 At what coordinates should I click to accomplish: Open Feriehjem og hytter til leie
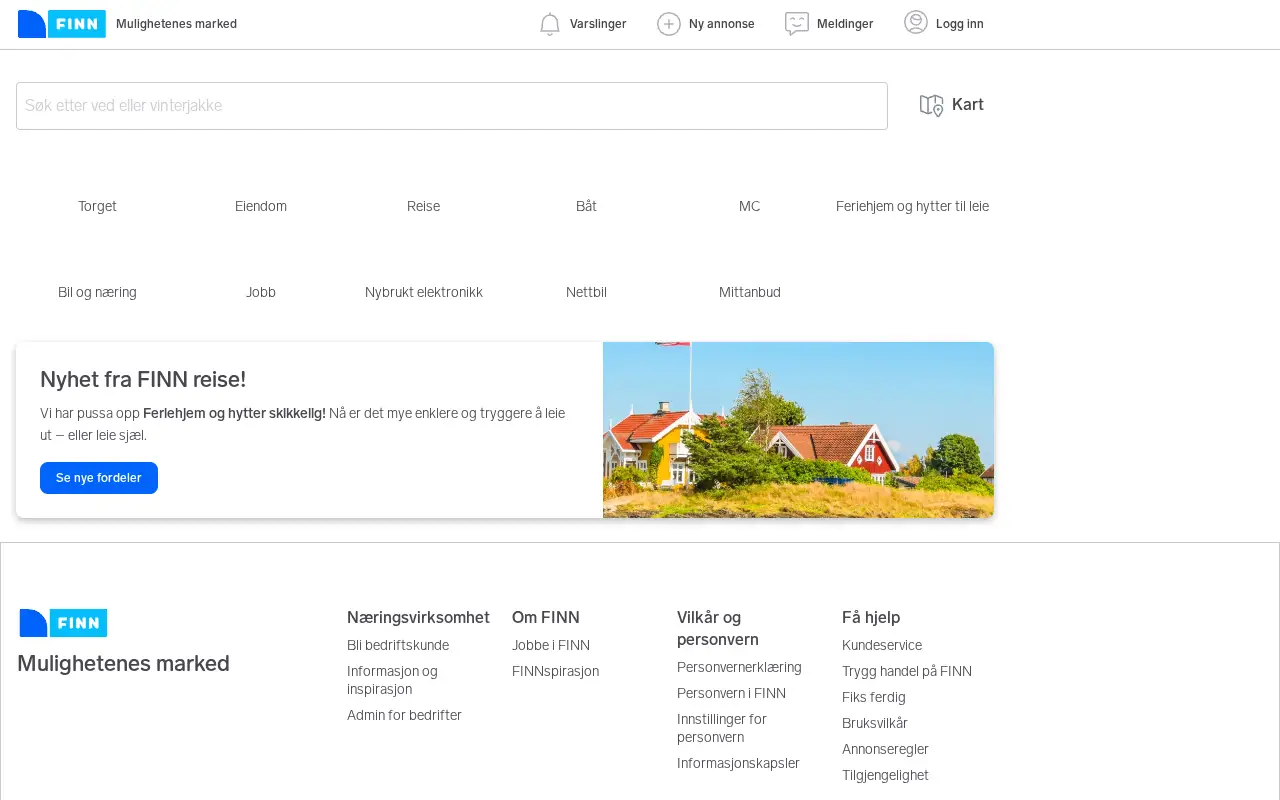912,206
